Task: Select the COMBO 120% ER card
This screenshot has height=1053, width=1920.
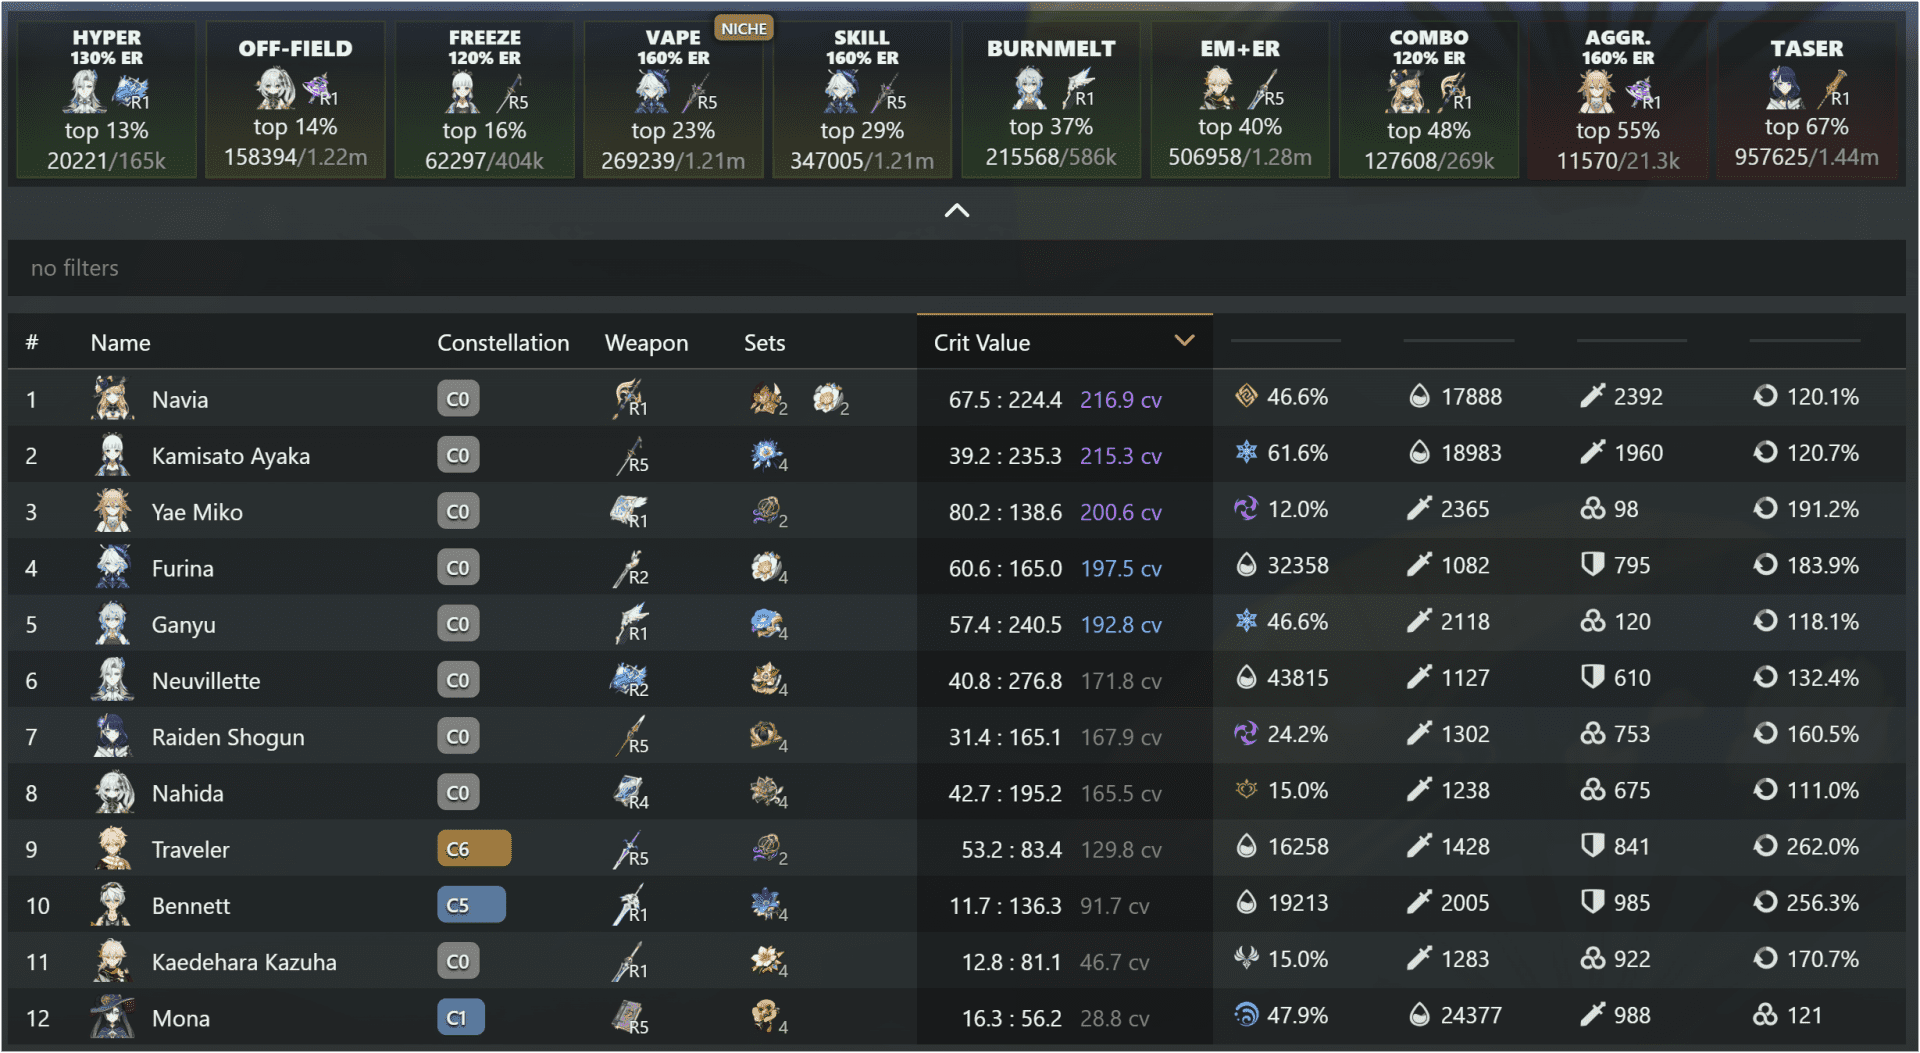Action: click(1429, 100)
